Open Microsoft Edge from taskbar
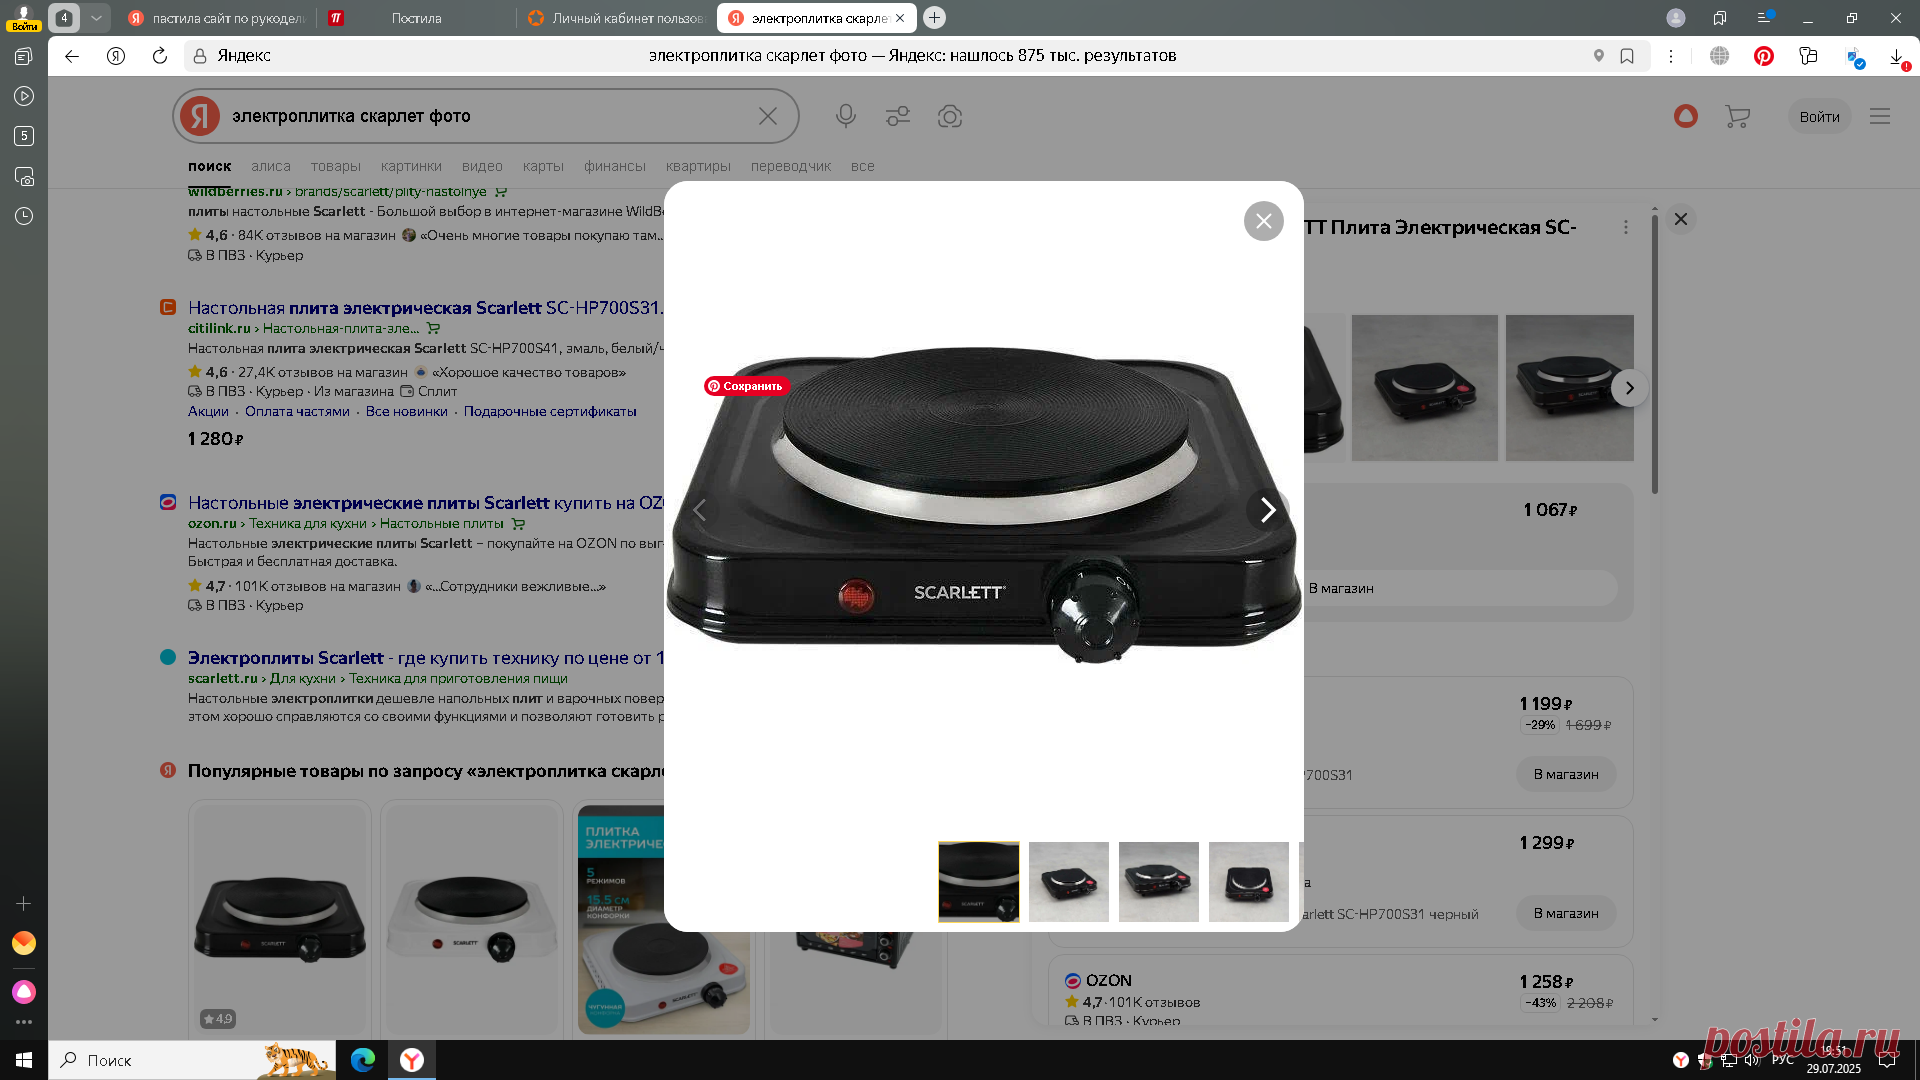This screenshot has width=1920, height=1080. (363, 1060)
